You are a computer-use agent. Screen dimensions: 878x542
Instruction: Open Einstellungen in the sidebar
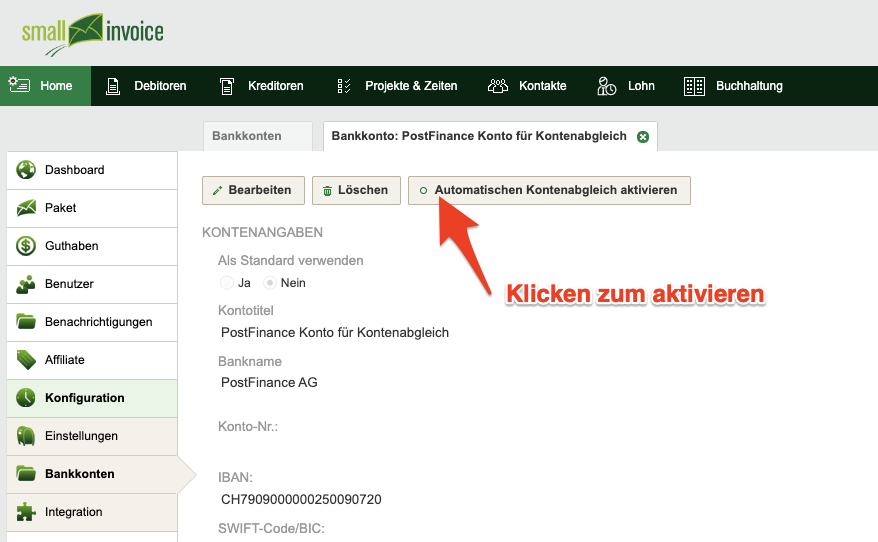[x=92, y=436]
